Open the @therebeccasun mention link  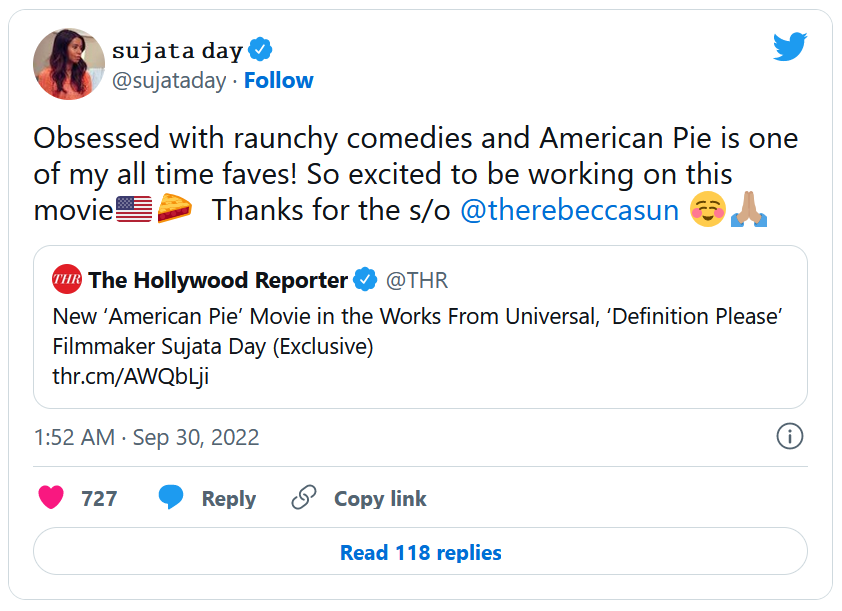pyautogui.click(x=569, y=211)
